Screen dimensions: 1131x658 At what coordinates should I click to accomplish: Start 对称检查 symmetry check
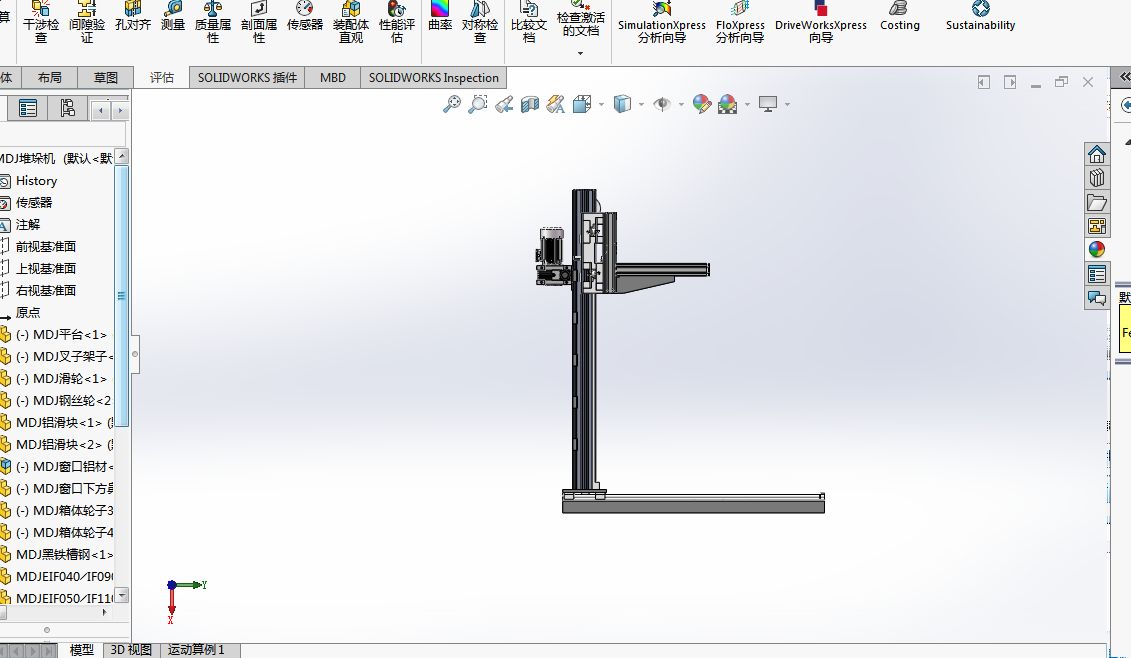click(480, 22)
